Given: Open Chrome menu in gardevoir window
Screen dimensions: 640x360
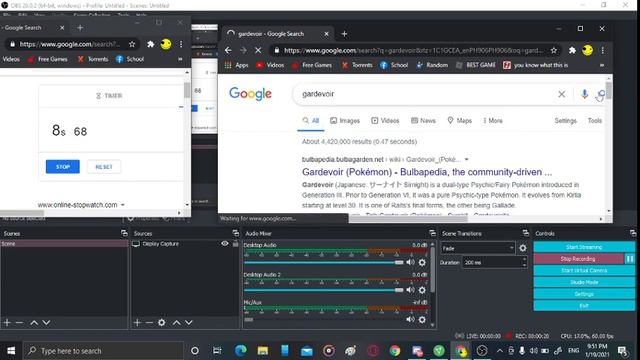Looking at the screenshot, I should coord(602,50).
